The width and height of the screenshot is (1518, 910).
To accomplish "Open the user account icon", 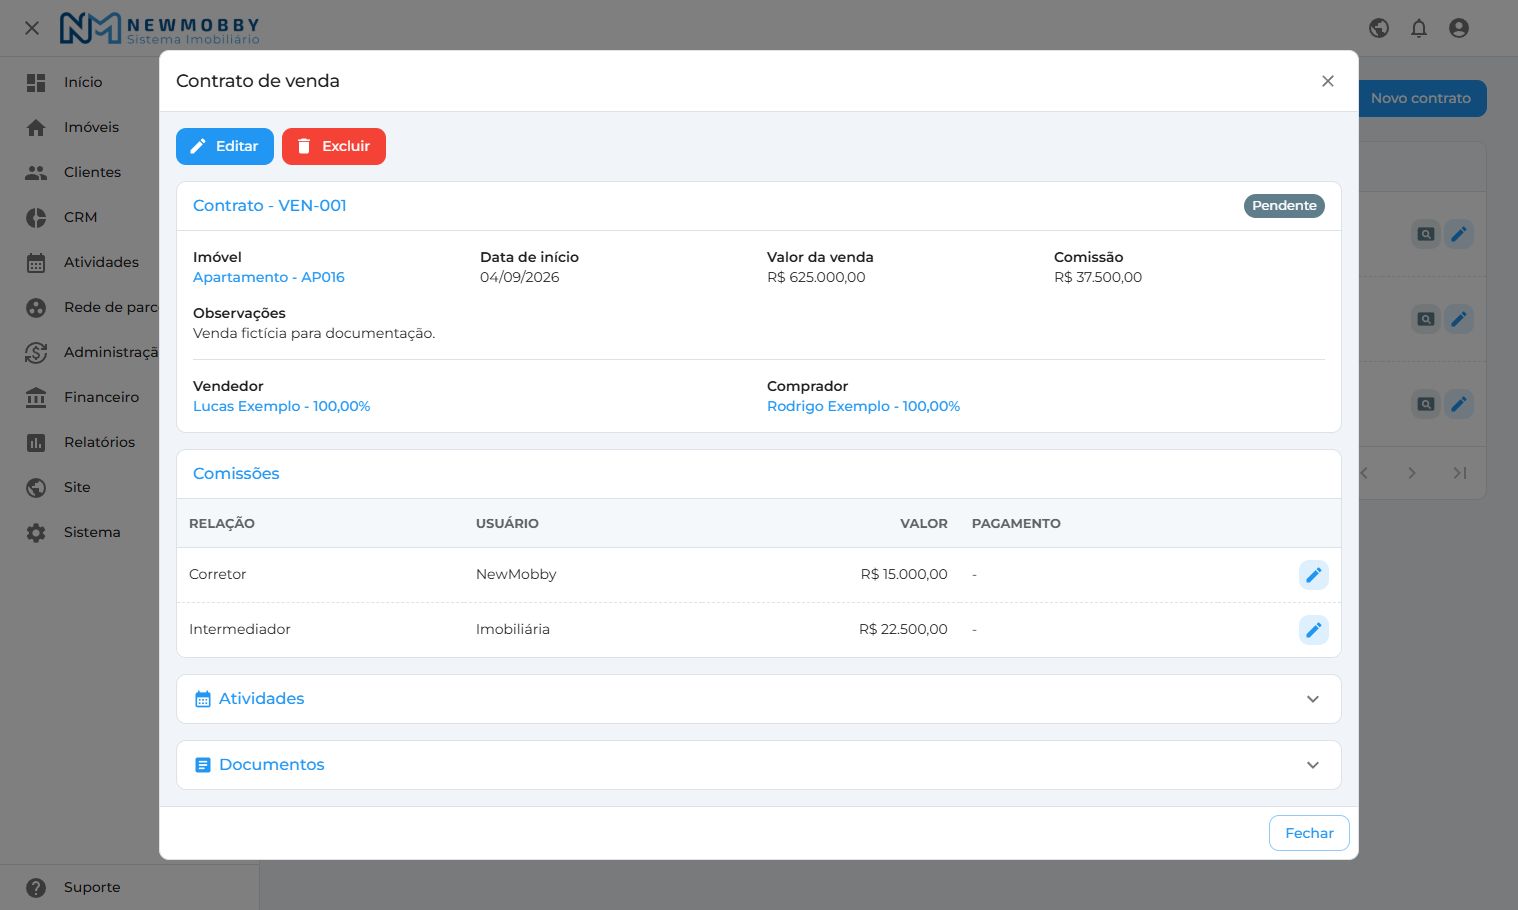I will (x=1459, y=28).
